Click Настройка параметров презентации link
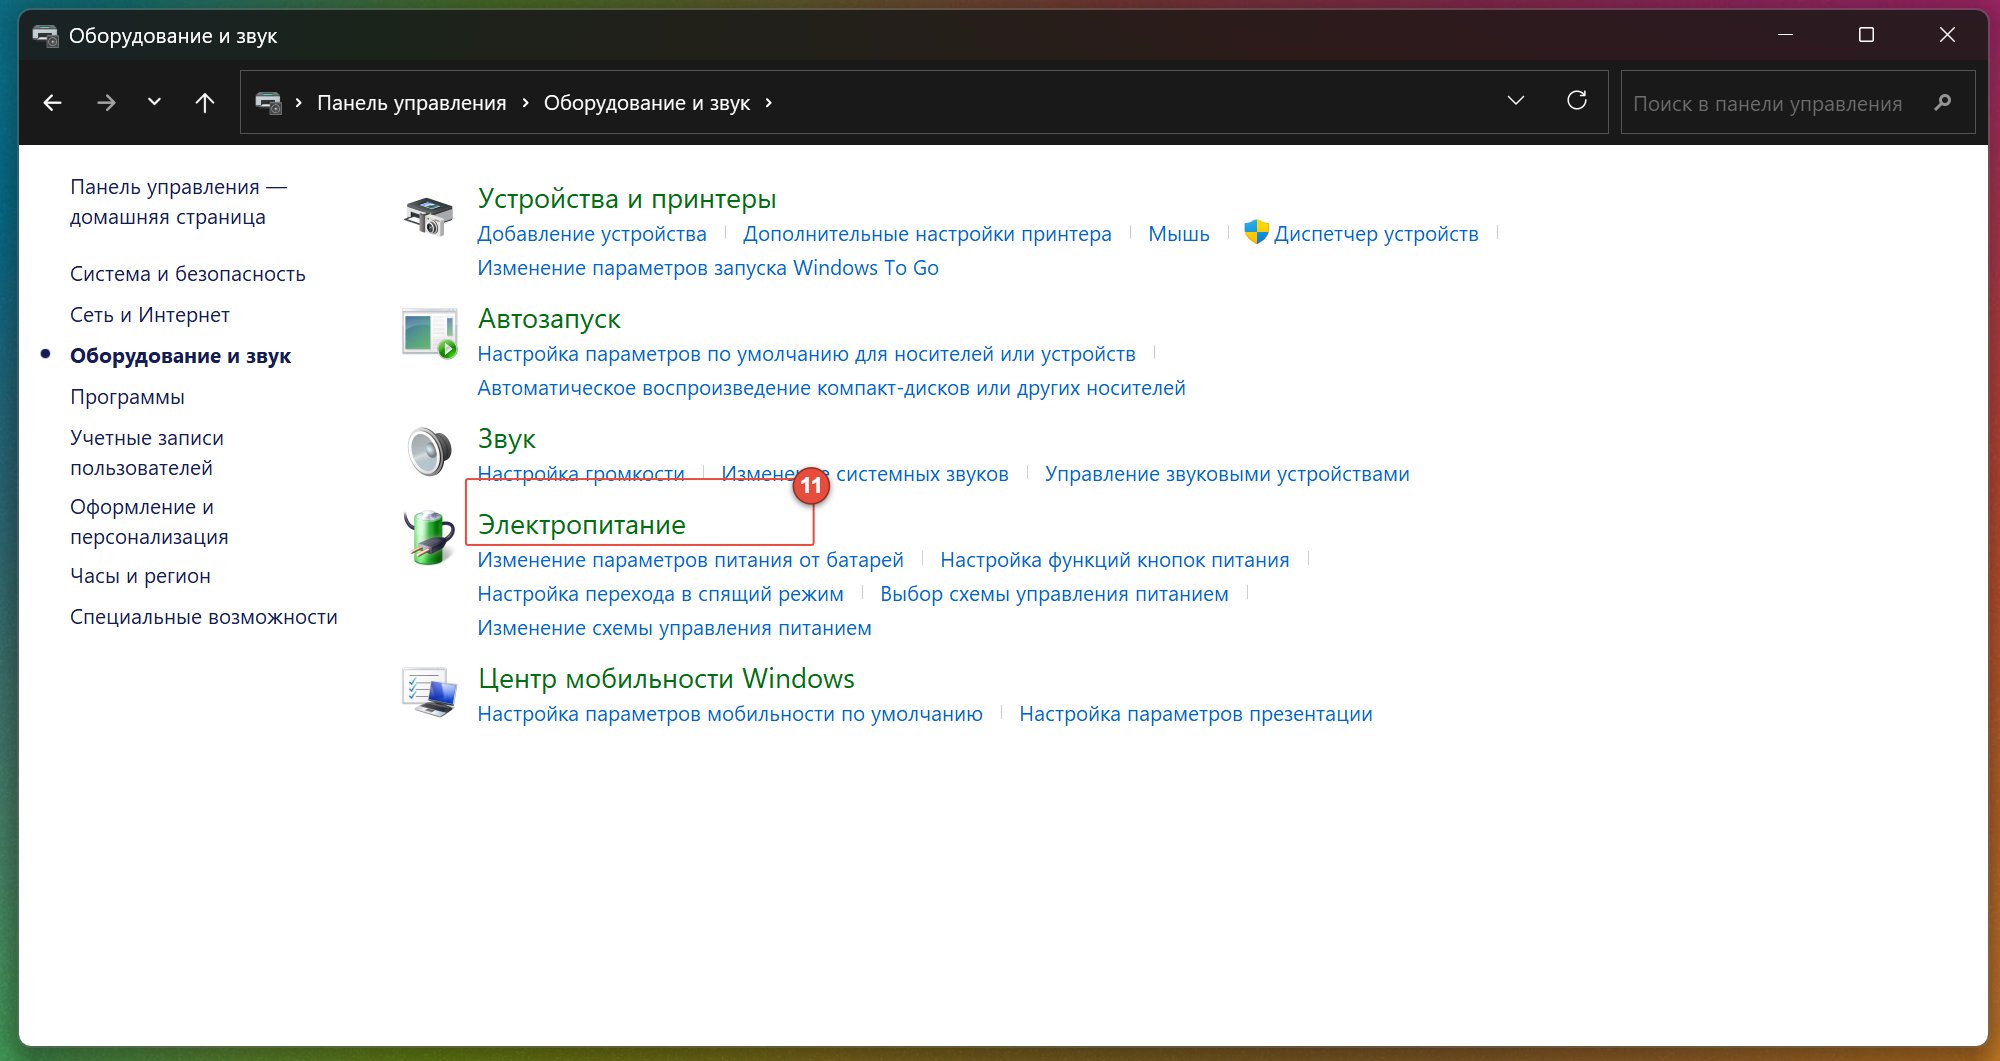 [x=1196, y=714]
